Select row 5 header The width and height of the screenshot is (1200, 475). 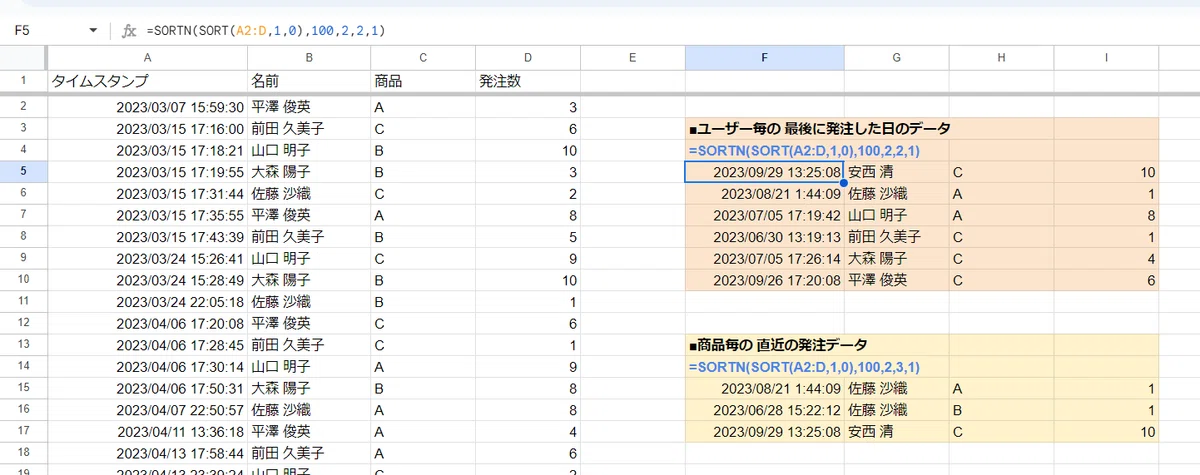23,172
